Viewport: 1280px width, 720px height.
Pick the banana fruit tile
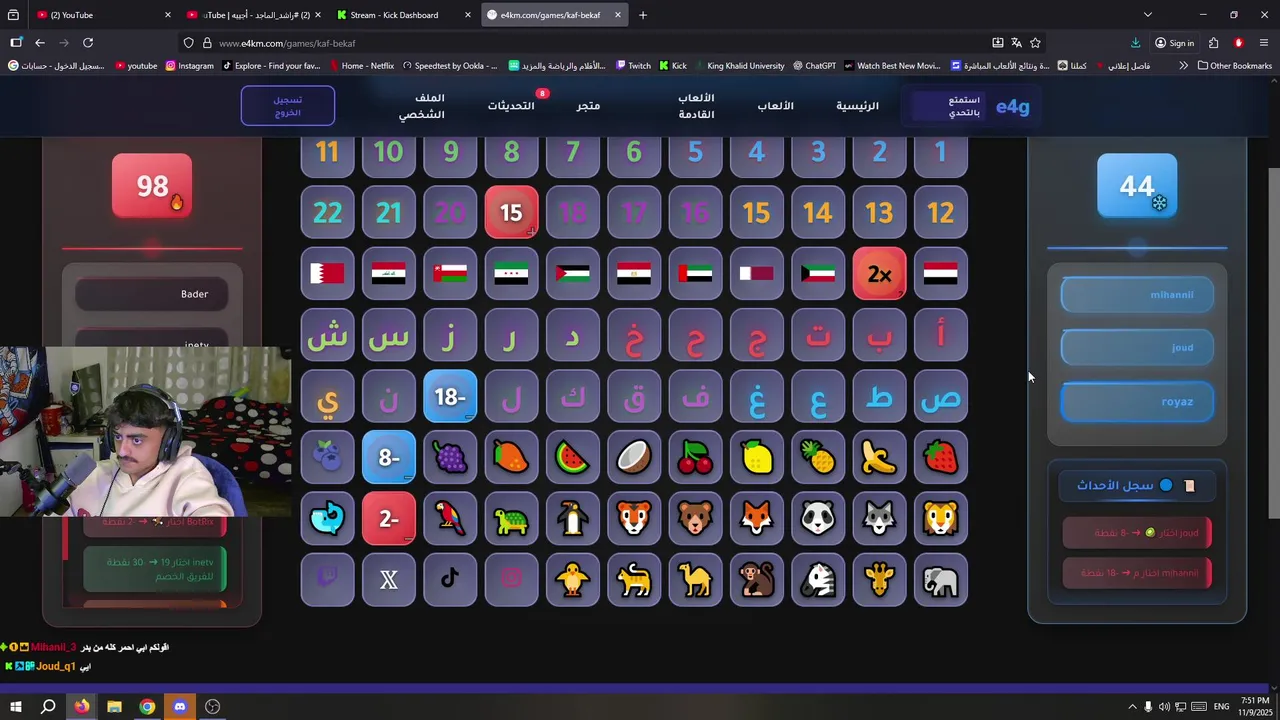[x=879, y=457]
